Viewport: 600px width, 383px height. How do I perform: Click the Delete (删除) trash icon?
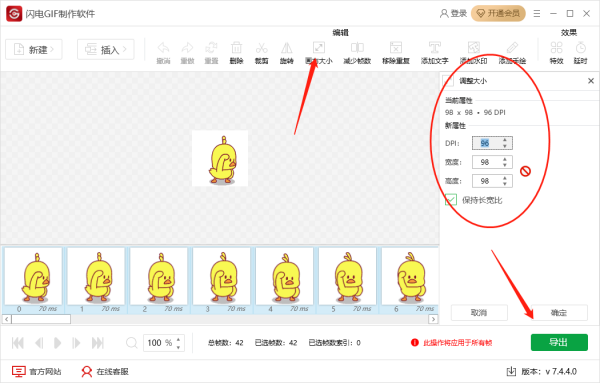(236, 49)
